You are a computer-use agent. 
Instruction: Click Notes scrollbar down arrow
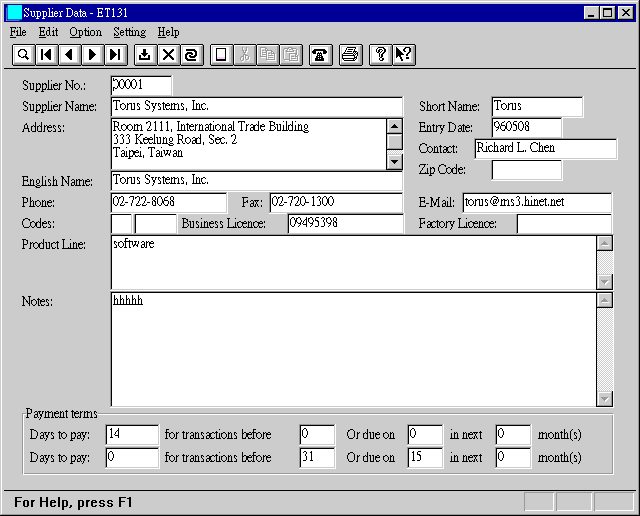pos(604,399)
